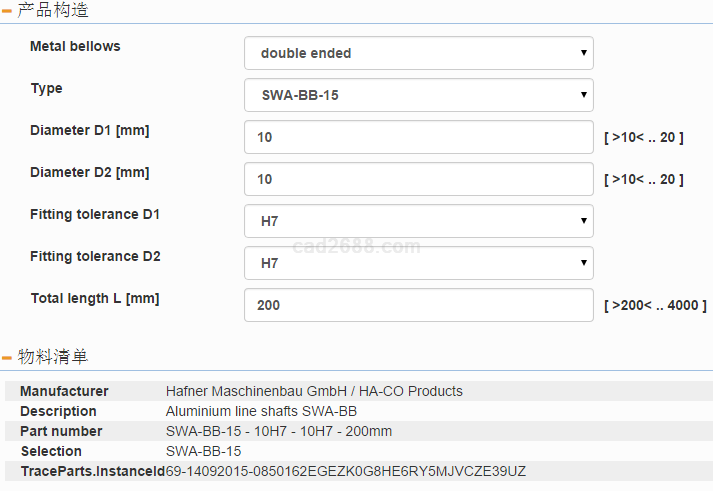Focus the Diameter D2 input field

pyautogui.click(x=418, y=179)
